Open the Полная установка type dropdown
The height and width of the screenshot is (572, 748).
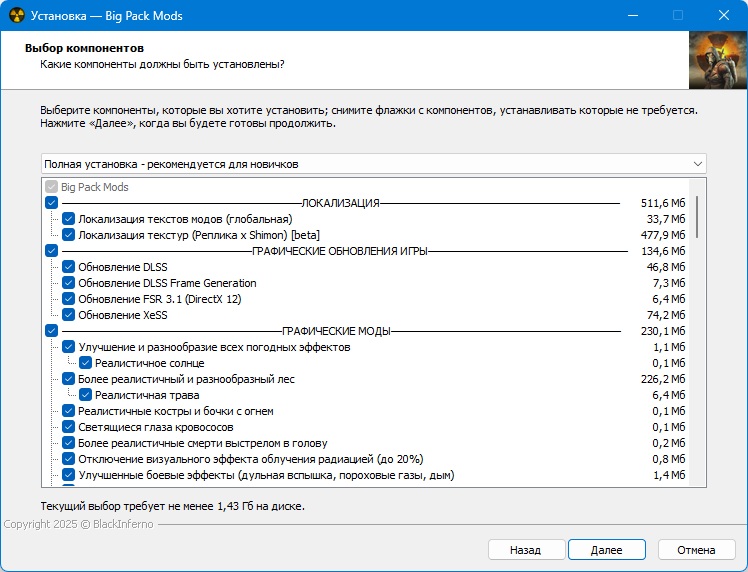click(374, 163)
